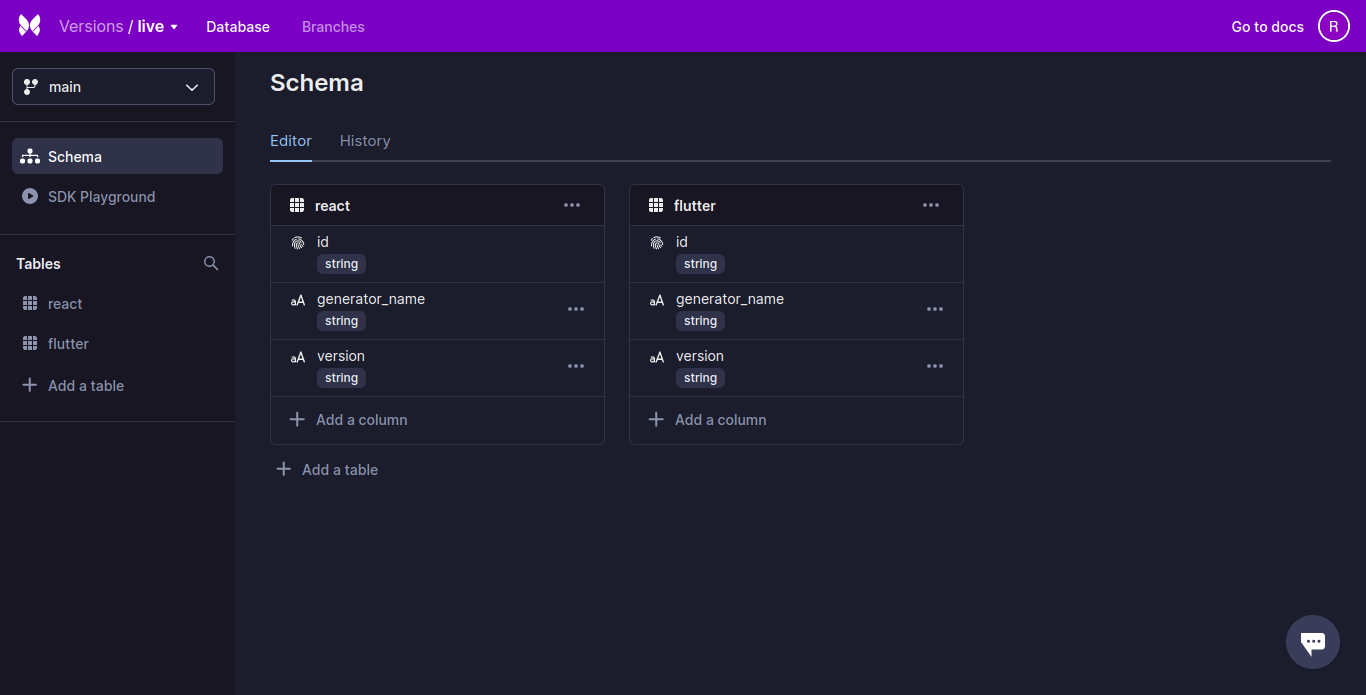Open the Database tab in top bar
This screenshot has width=1366, height=695.
(x=238, y=27)
